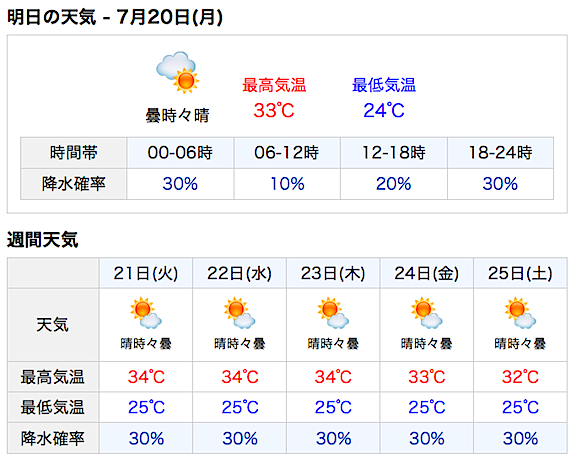Select the 06-12時 time slot header
Image resolution: width=576 pixels, height=459 pixels.
[x=287, y=153]
